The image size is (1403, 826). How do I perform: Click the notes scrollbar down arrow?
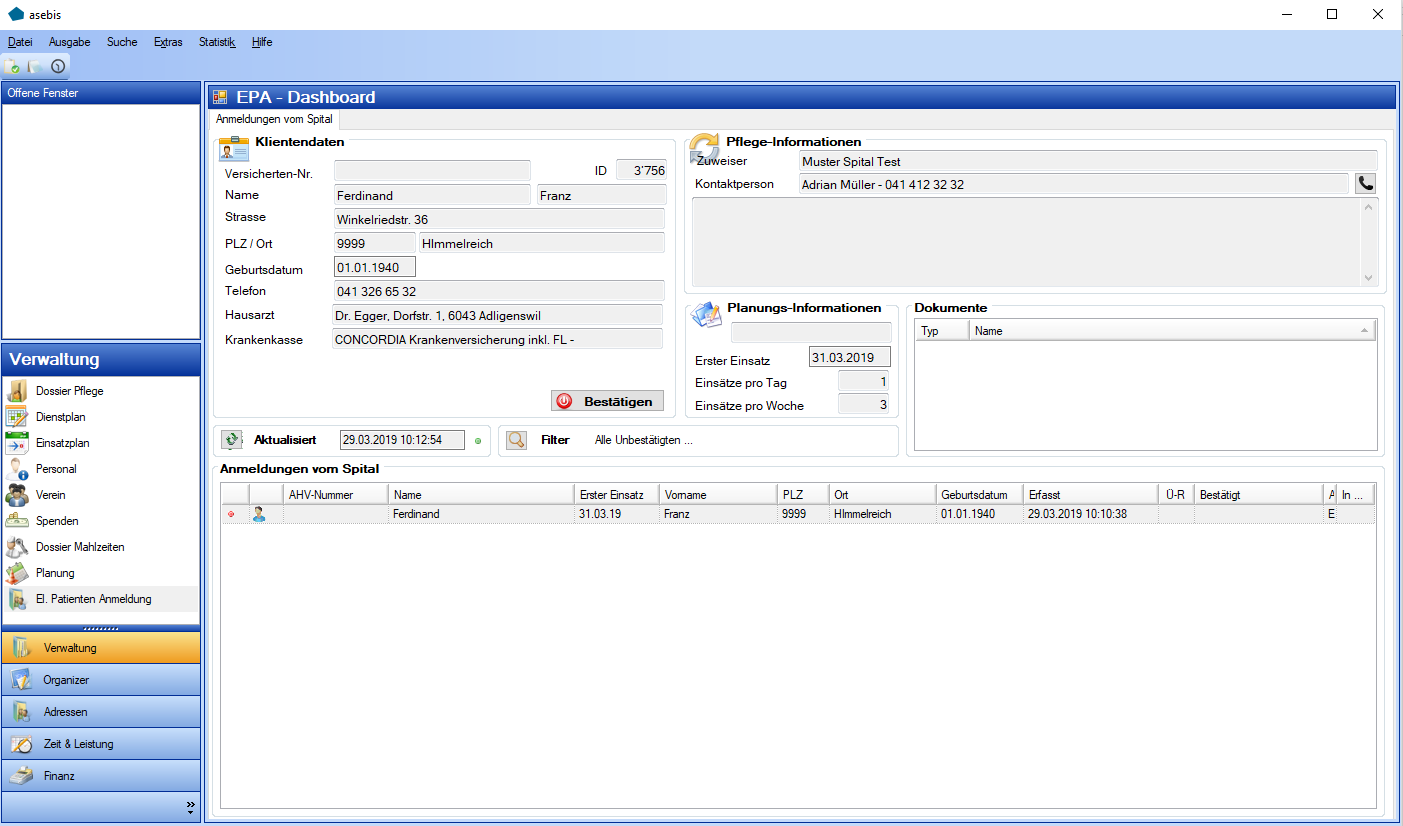coord(1369,279)
